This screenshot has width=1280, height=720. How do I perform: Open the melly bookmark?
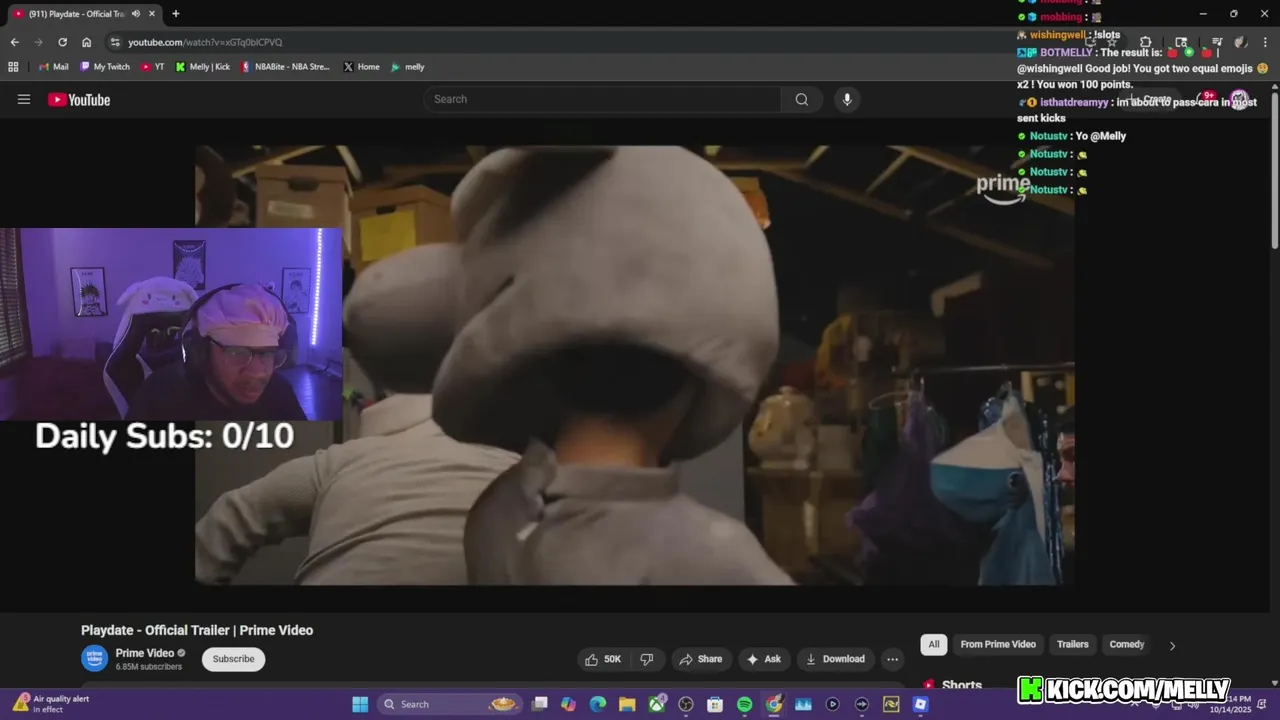[407, 67]
